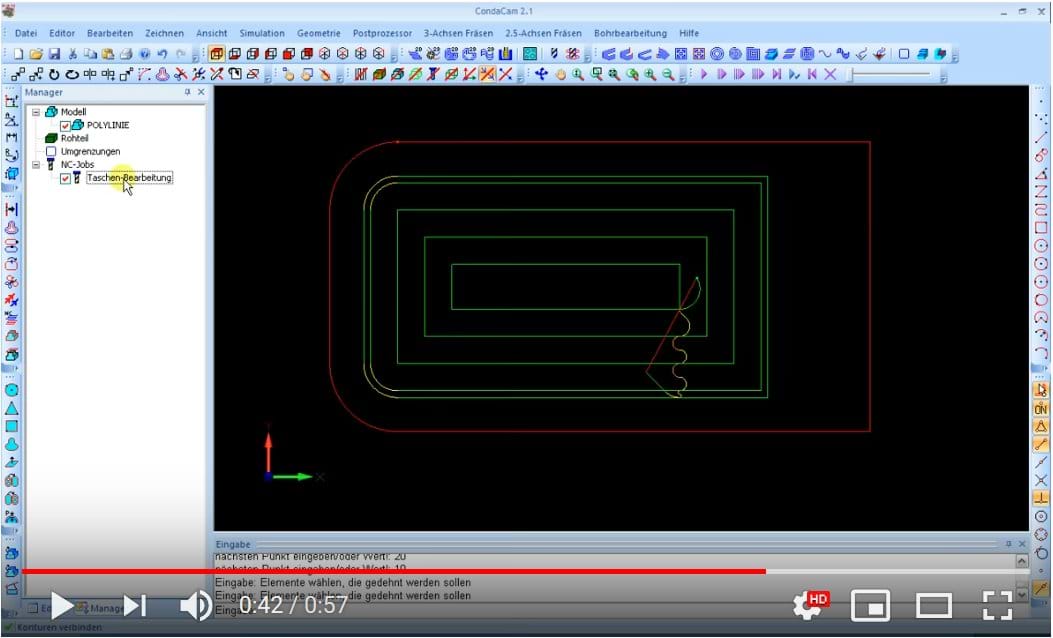Click the Undo arrow icon
The image size is (1053, 638).
(x=163, y=54)
